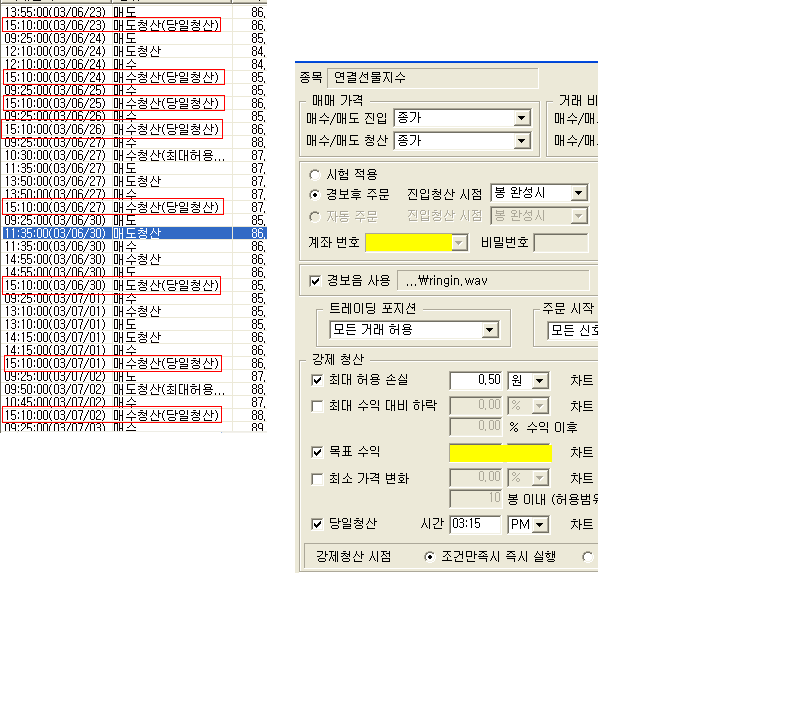Uncheck the 최대 허용 손실 checkbox
787x723 pixels.
click(x=318, y=381)
